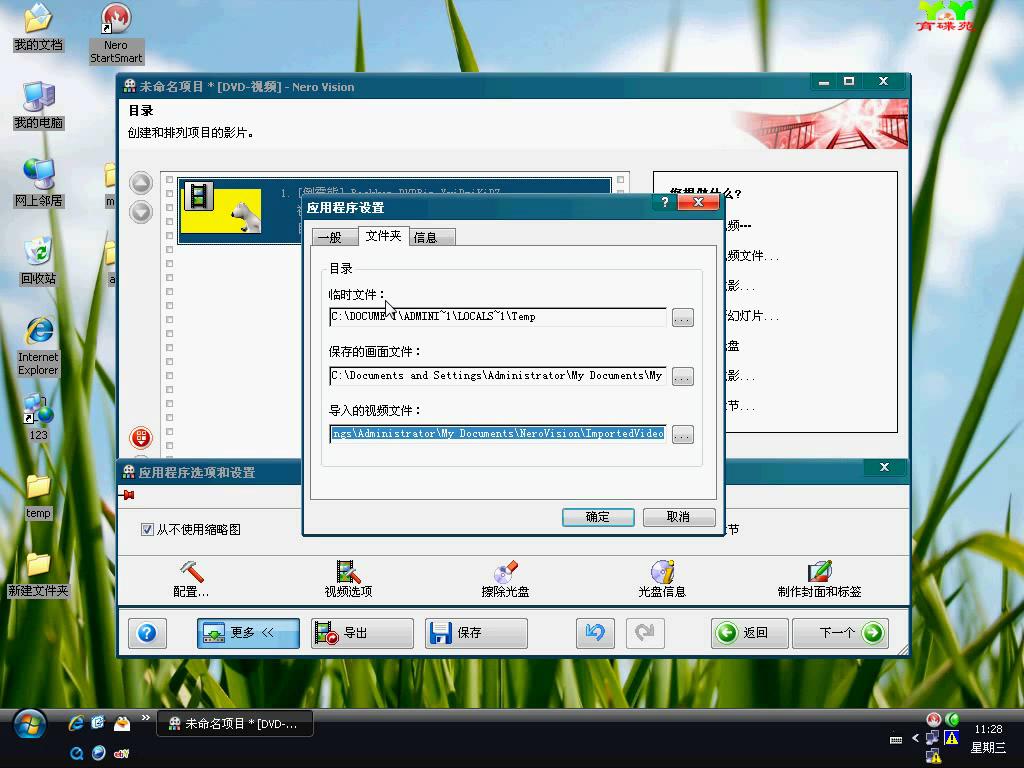Click the 导入的视频文件 path field
This screenshot has width=1024, height=768.
(498, 434)
